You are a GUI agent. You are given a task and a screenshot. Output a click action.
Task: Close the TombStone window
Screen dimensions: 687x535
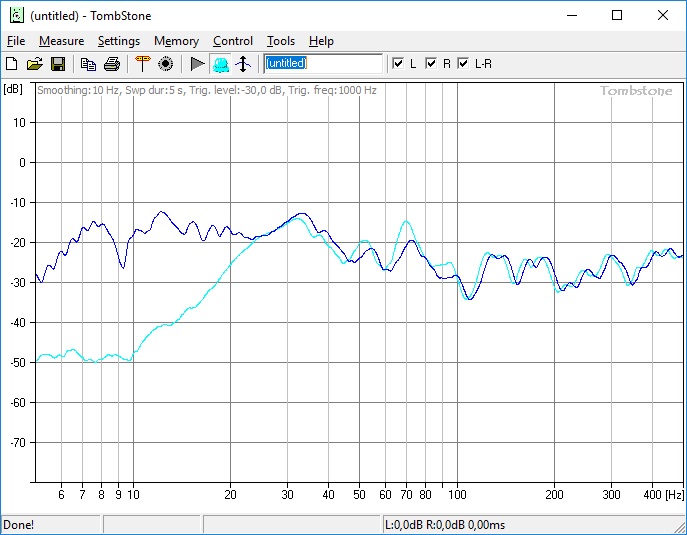pos(662,15)
